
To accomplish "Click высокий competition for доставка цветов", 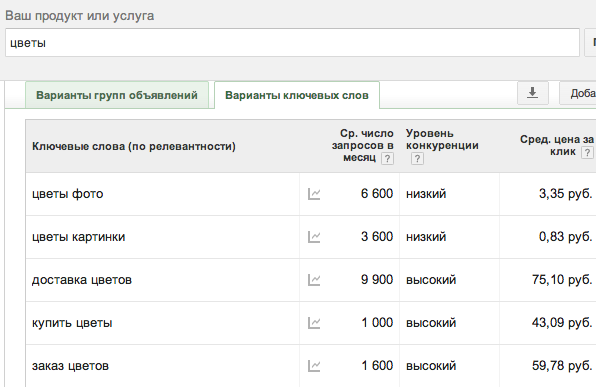I will (x=431, y=280).
